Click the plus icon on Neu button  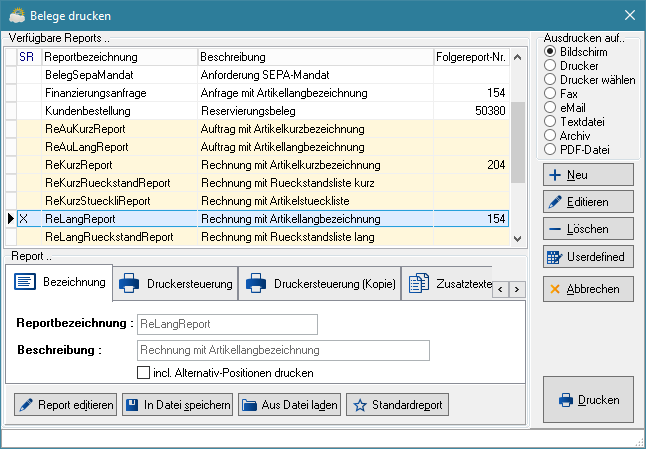click(555, 175)
